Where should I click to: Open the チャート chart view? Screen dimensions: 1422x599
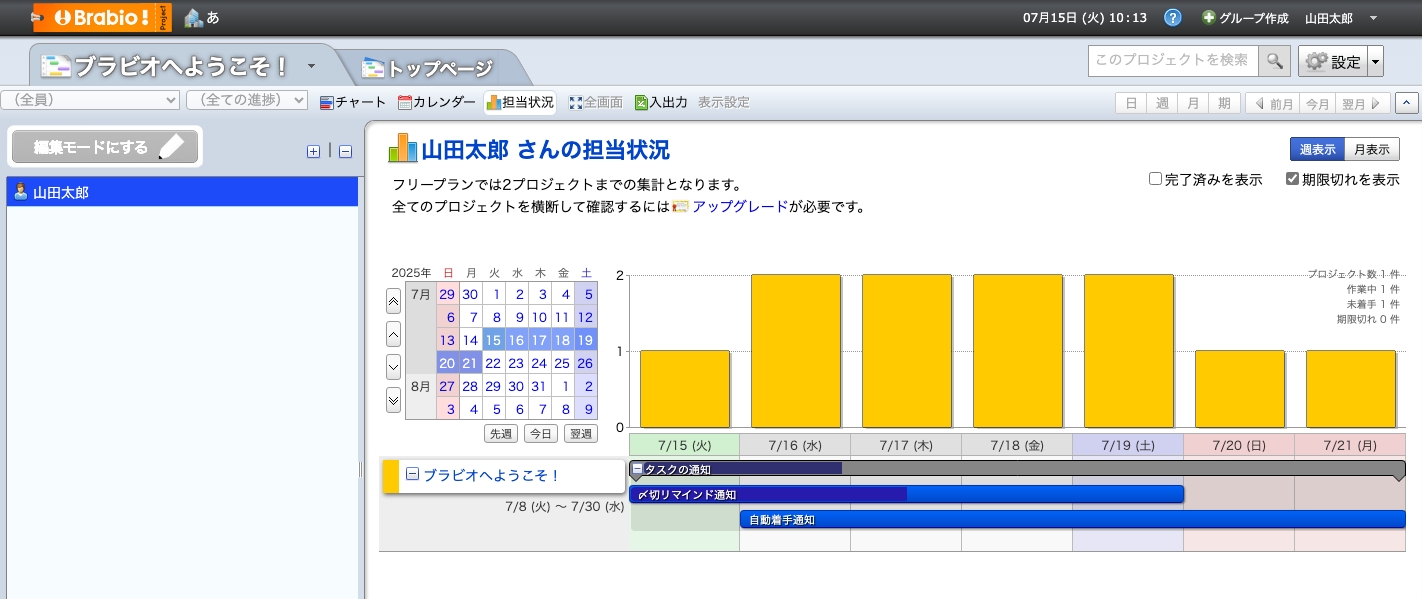[x=353, y=102]
